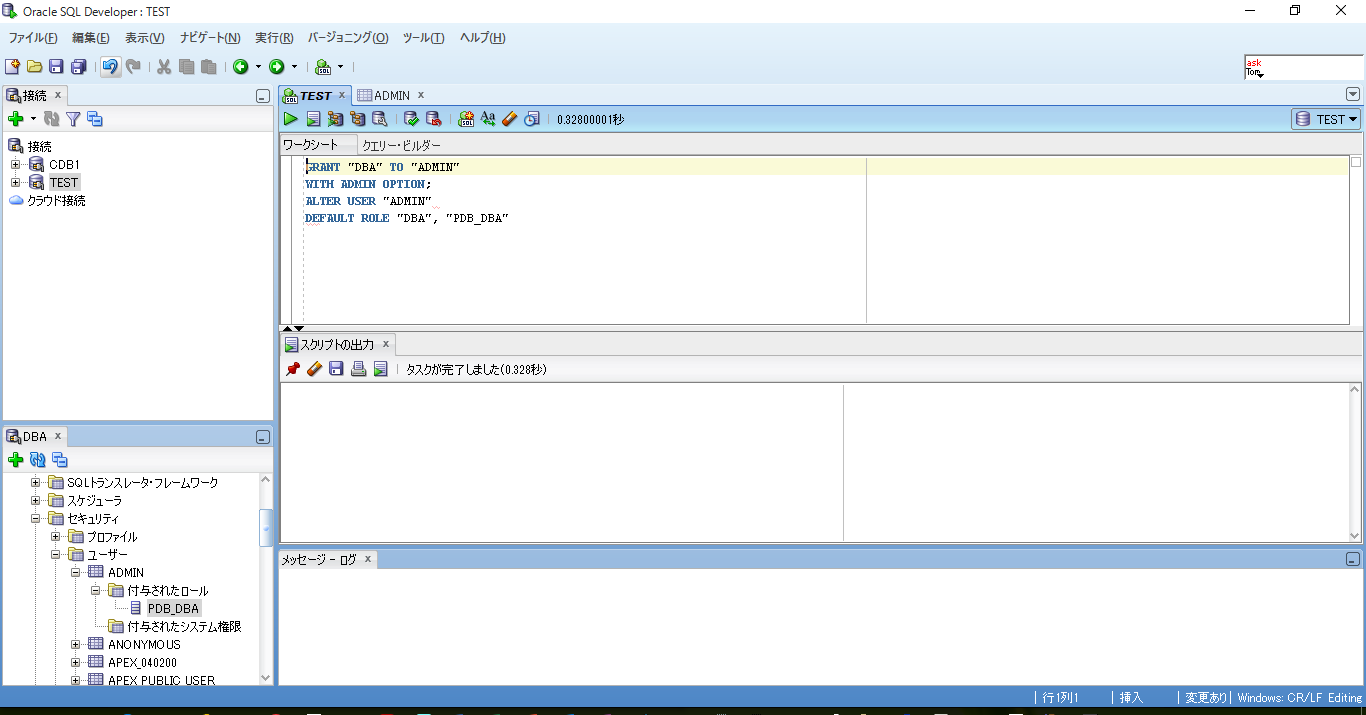
Task: Click the green Back navigation arrow
Action: pos(241,67)
